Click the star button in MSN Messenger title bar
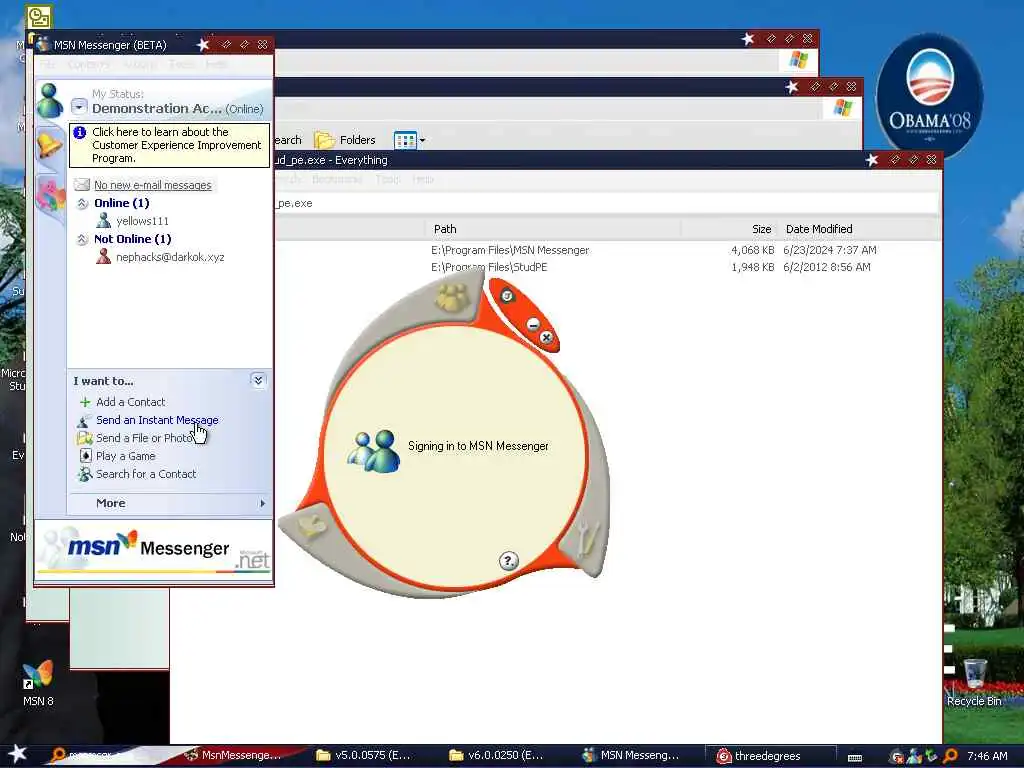 click(203, 44)
